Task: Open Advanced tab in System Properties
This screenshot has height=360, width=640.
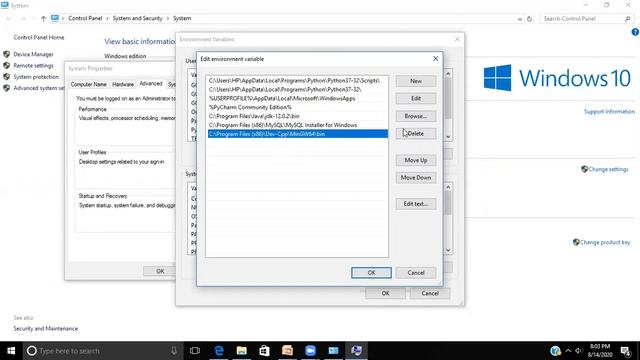Action: point(151,84)
